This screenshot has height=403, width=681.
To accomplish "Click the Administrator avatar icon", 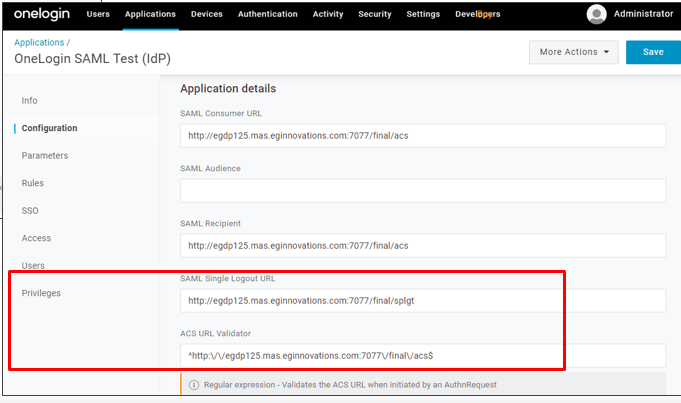I will coord(596,14).
